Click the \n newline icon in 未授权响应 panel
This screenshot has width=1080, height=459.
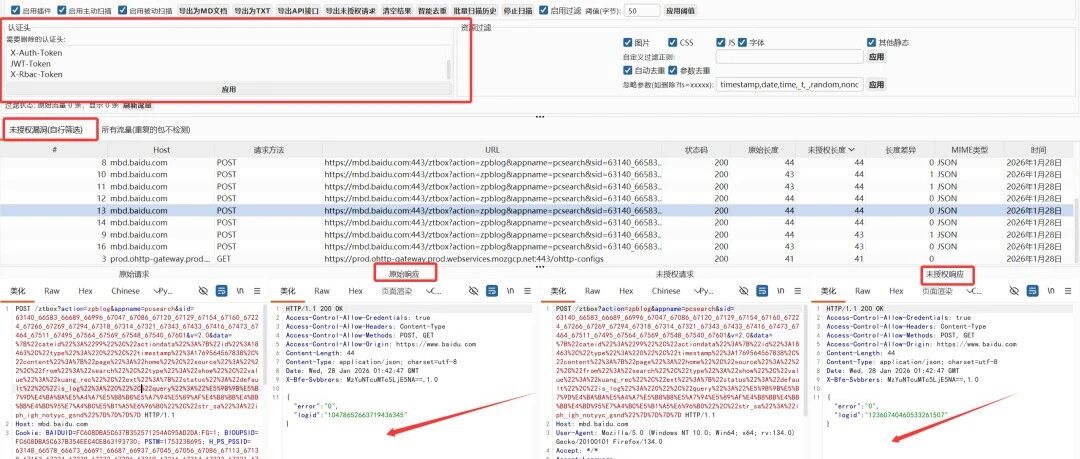(1050, 291)
